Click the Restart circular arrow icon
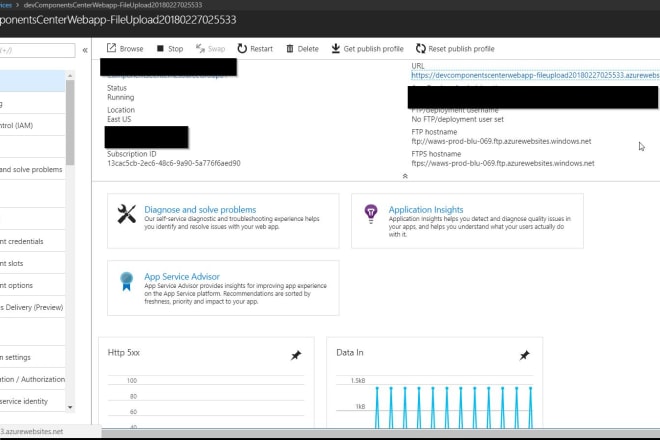The height and width of the screenshot is (440, 660). point(242,48)
